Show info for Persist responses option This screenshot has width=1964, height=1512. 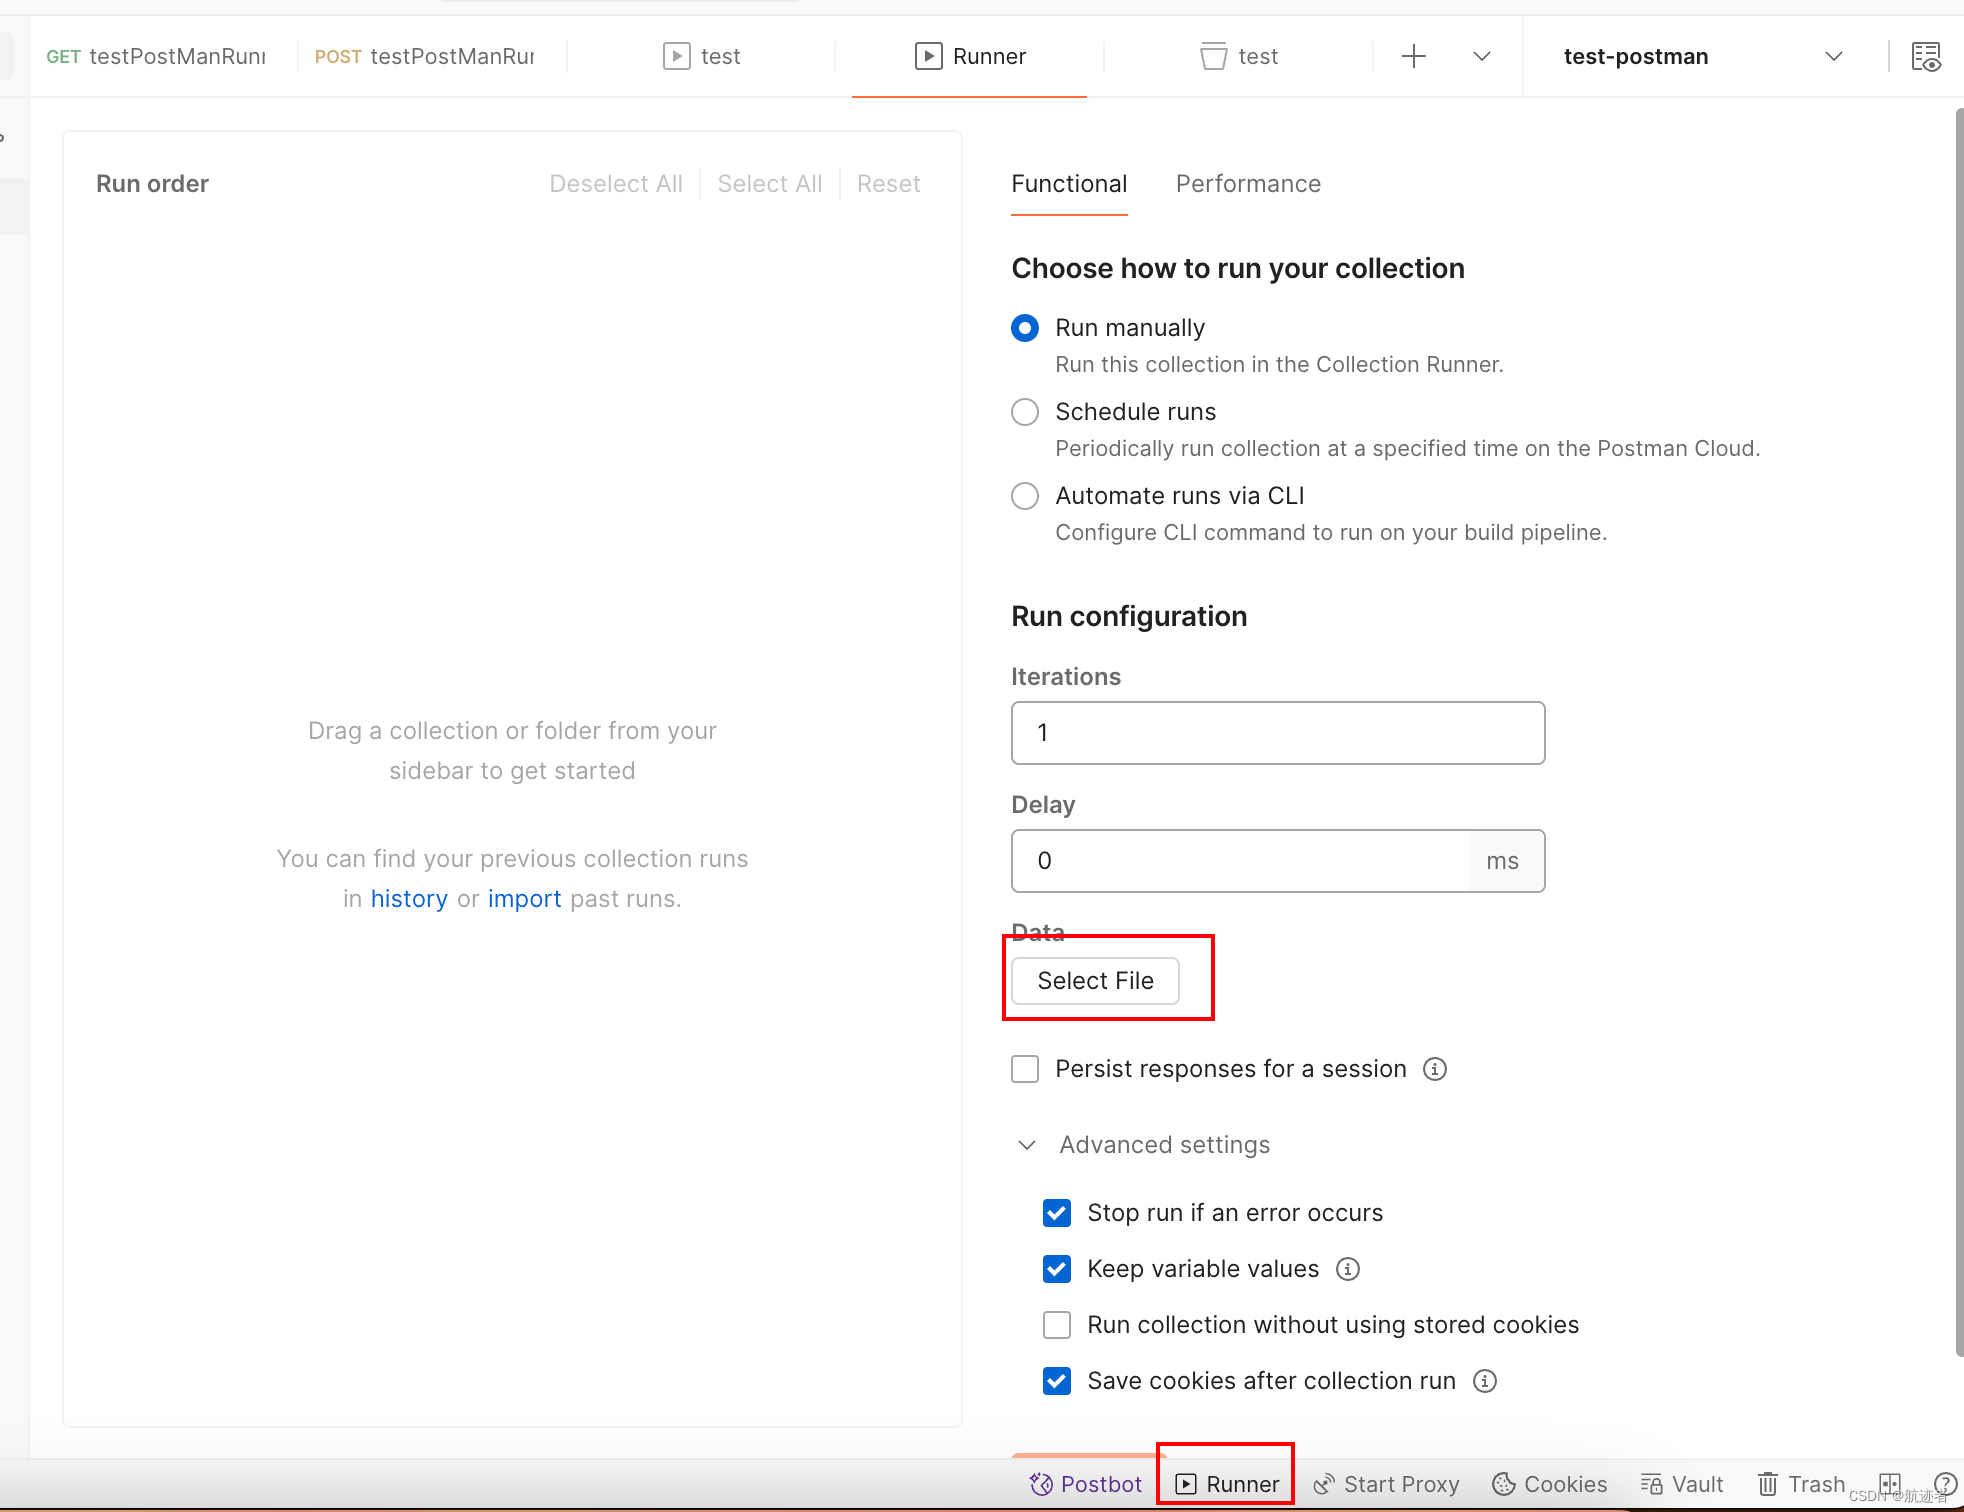1435,1069
